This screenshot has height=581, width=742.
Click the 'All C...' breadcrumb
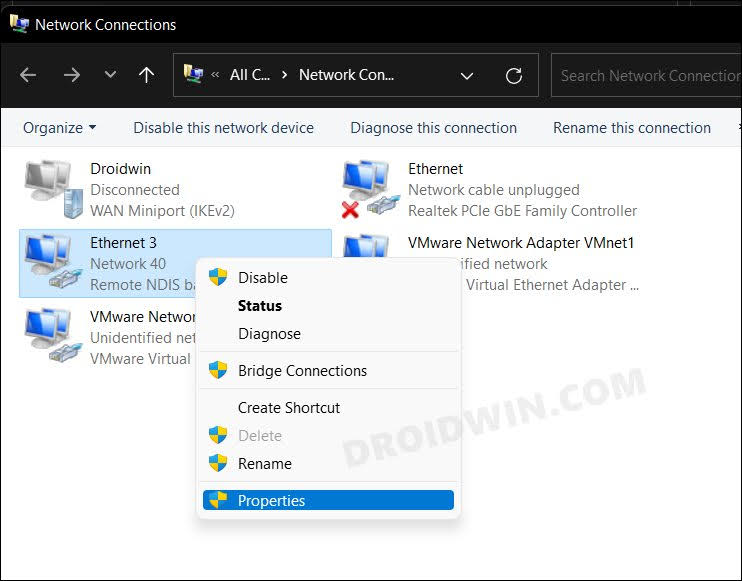[x=250, y=75]
